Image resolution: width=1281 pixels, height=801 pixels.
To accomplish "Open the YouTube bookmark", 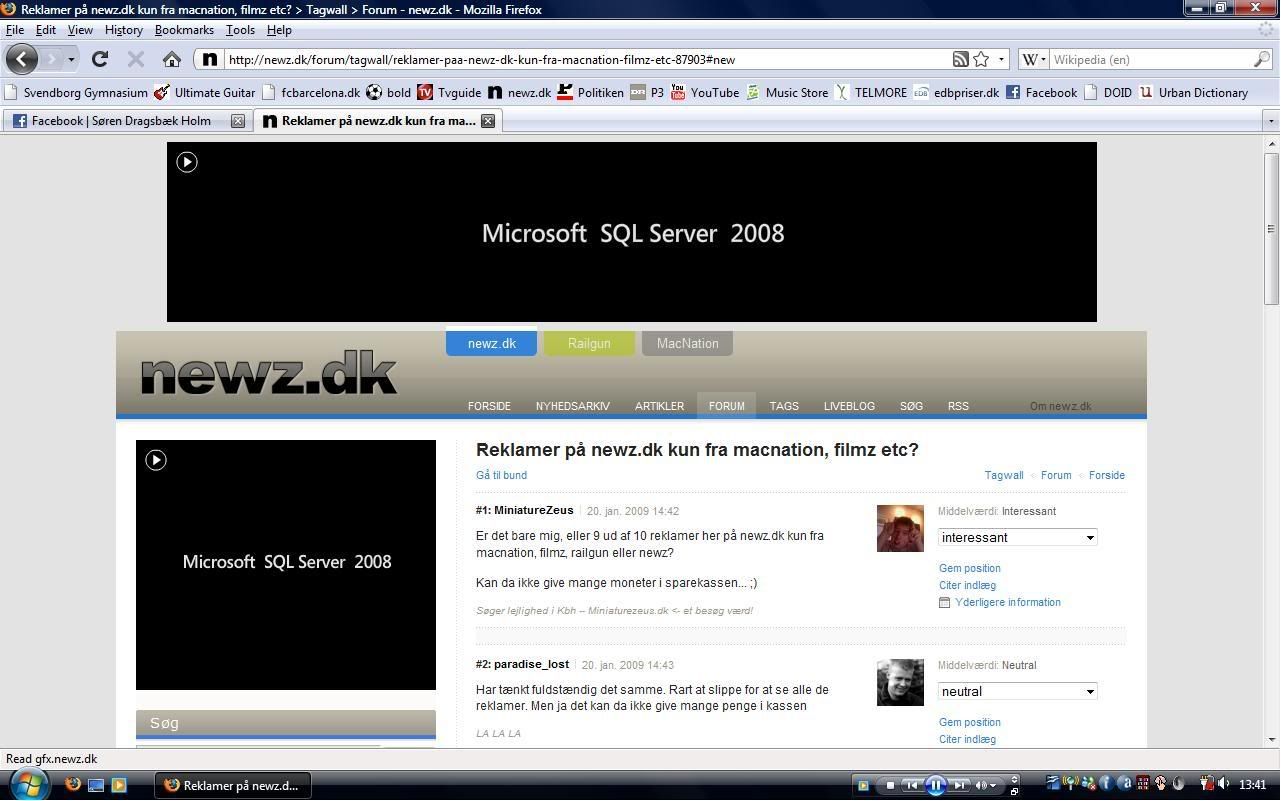I will [704, 92].
